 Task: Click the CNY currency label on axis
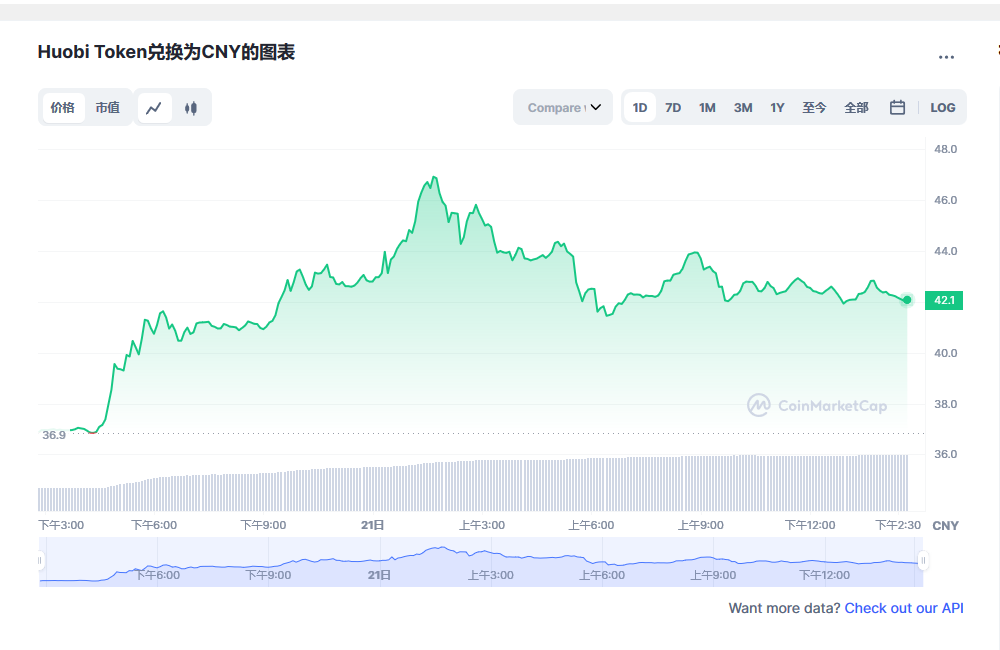click(x=945, y=526)
